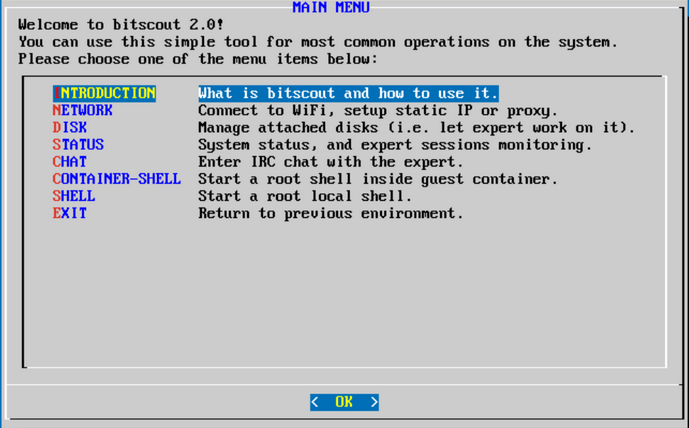The height and width of the screenshot is (428, 689).
Task: Click the MAIN MENU dialog title
Action: click(331, 7)
